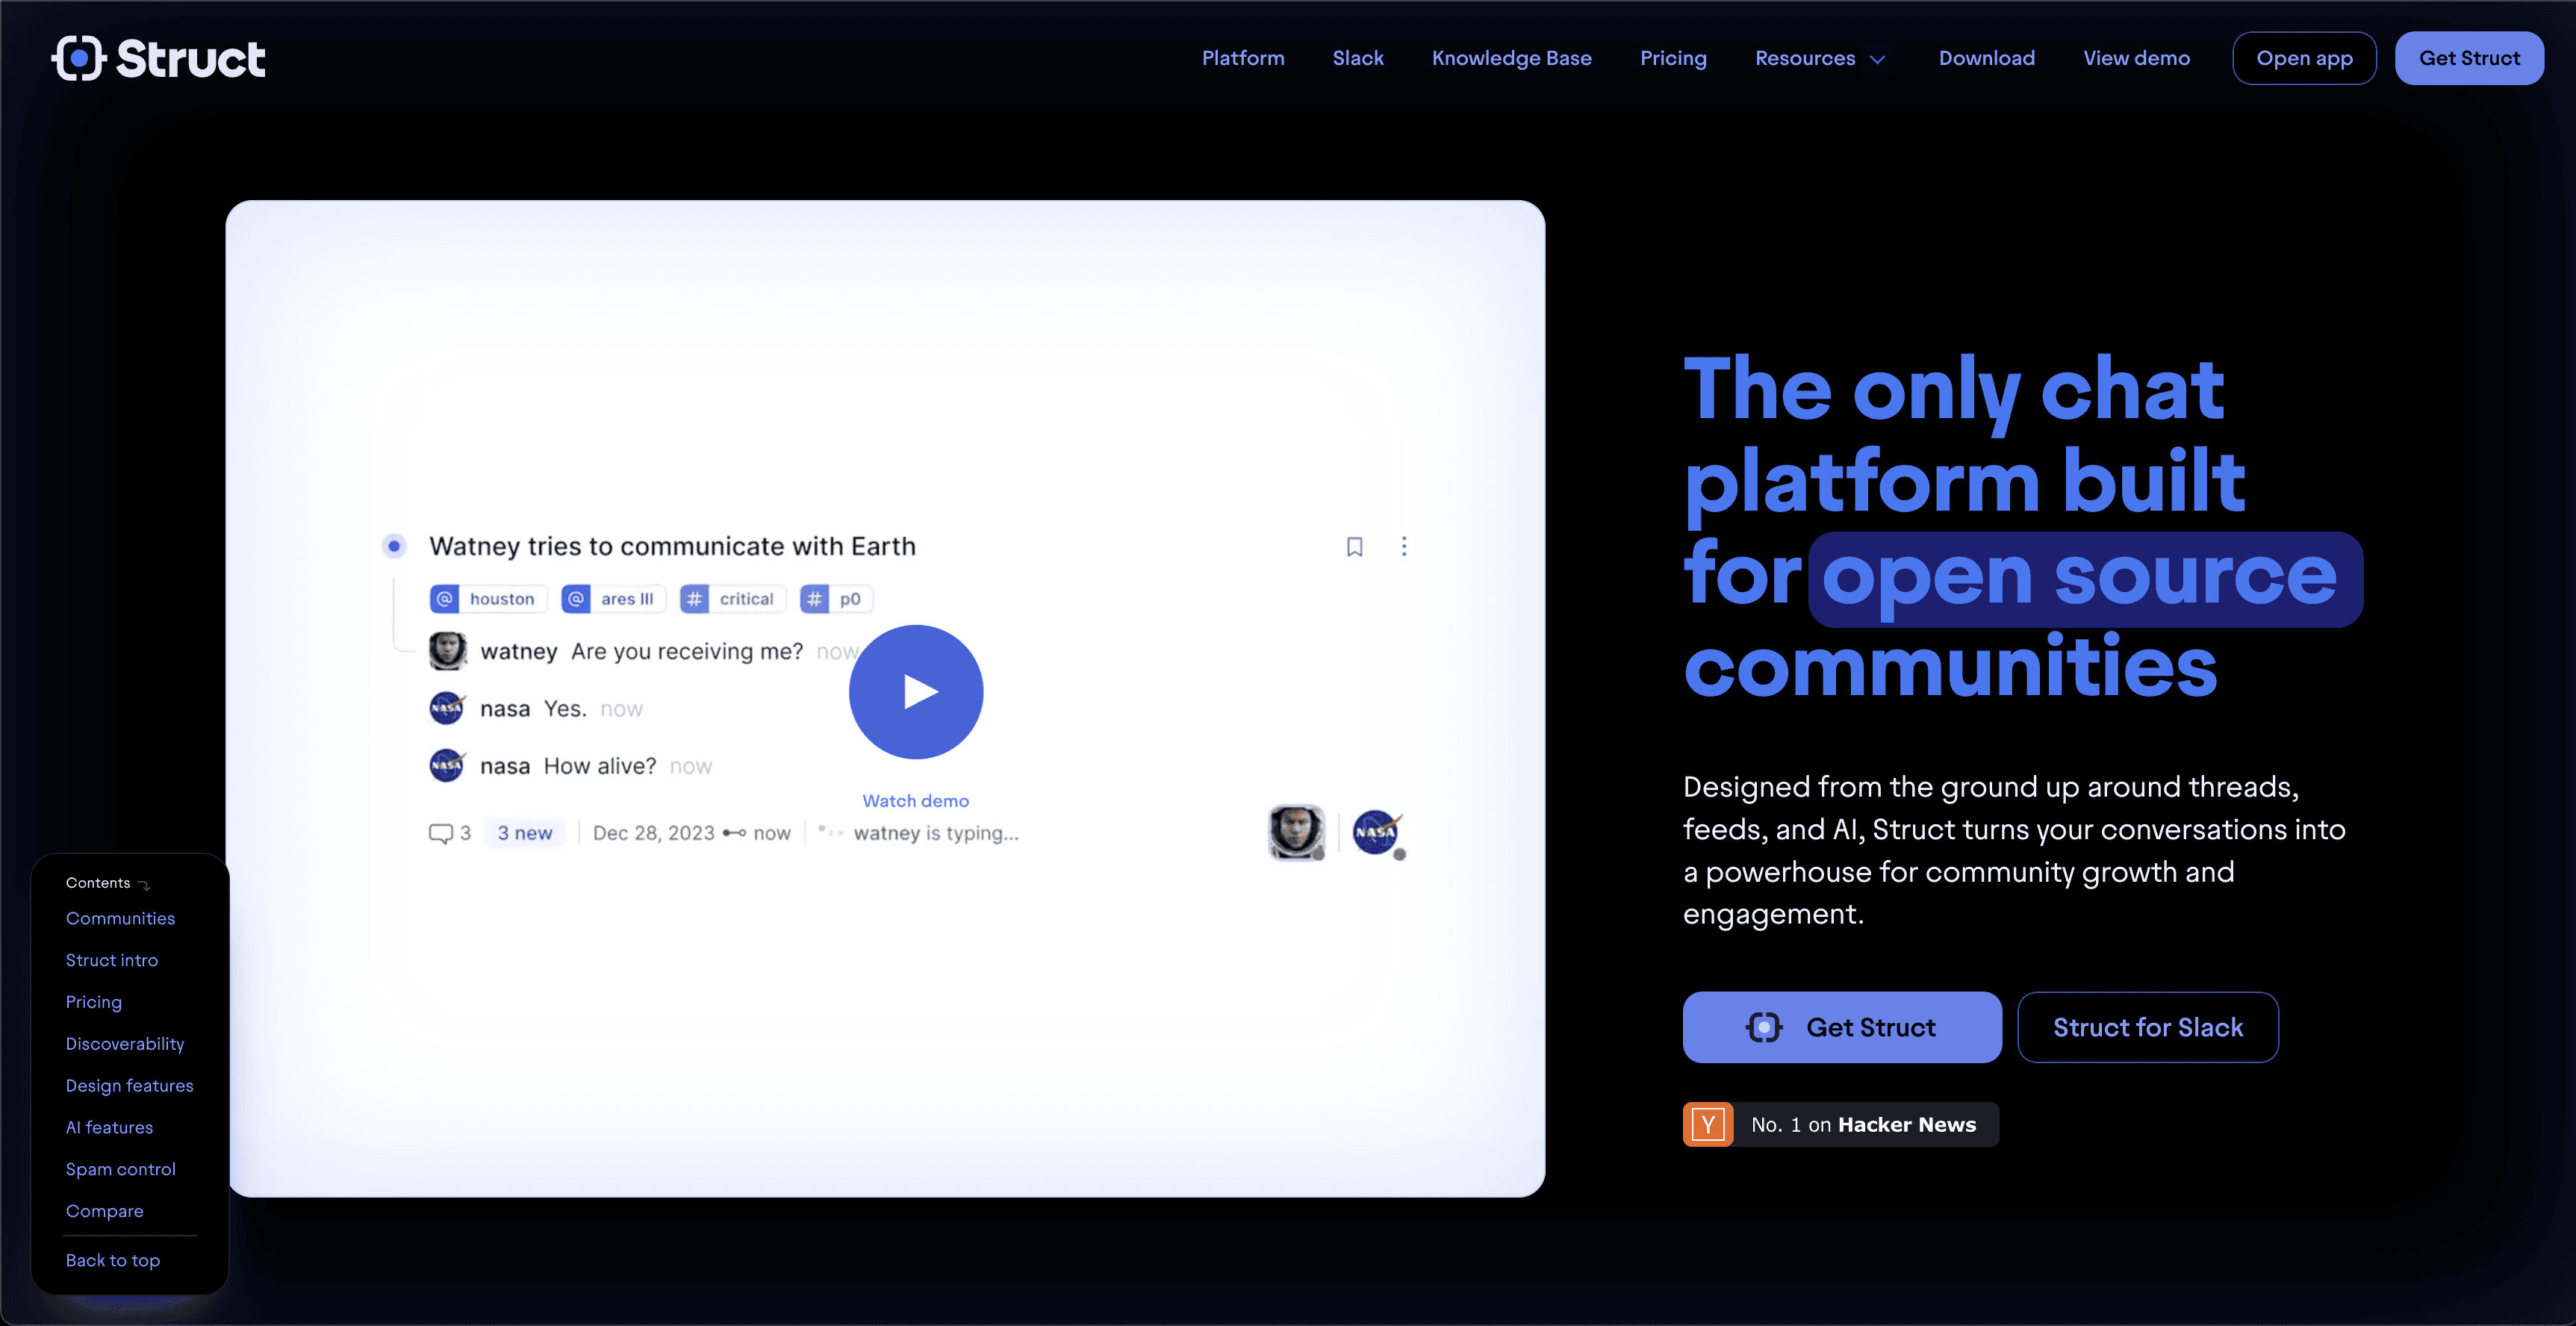The width and height of the screenshot is (2576, 1326).
Task: Click the astronaut avatar at thread bottom right
Action: pyautogui.click(x=1296, y=832)
